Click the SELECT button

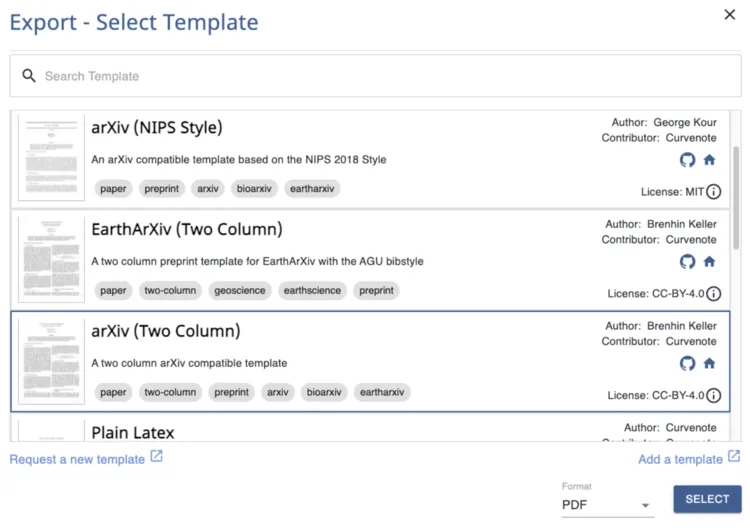pos(707,499)
